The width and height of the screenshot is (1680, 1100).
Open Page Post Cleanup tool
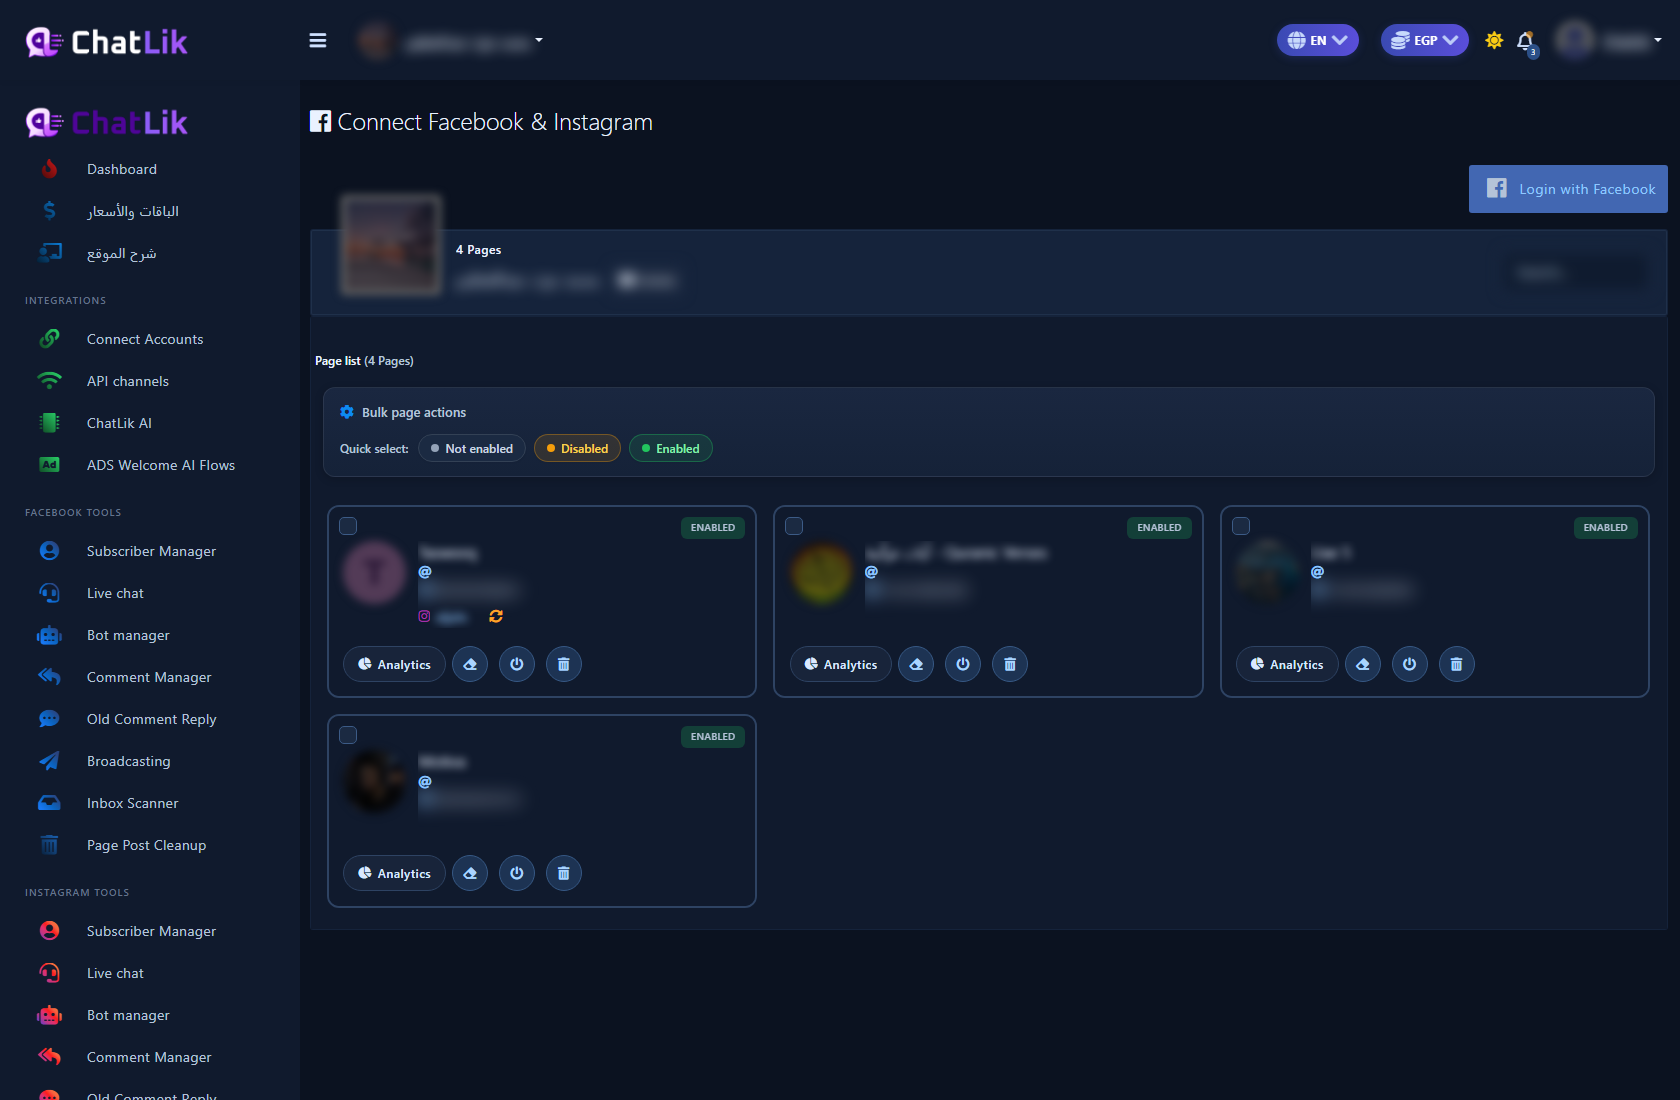click(x=146, y=845)
